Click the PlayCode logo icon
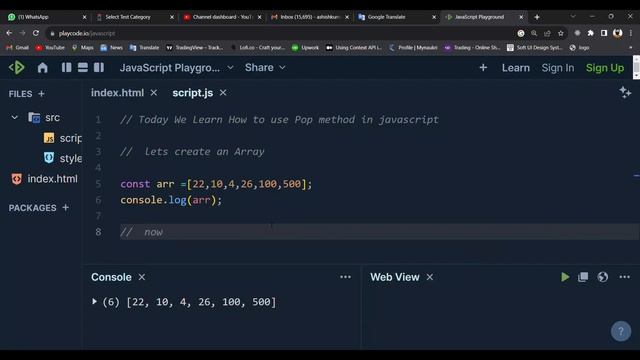Screen dimensions: 640x360 click(x=17, y=67)
